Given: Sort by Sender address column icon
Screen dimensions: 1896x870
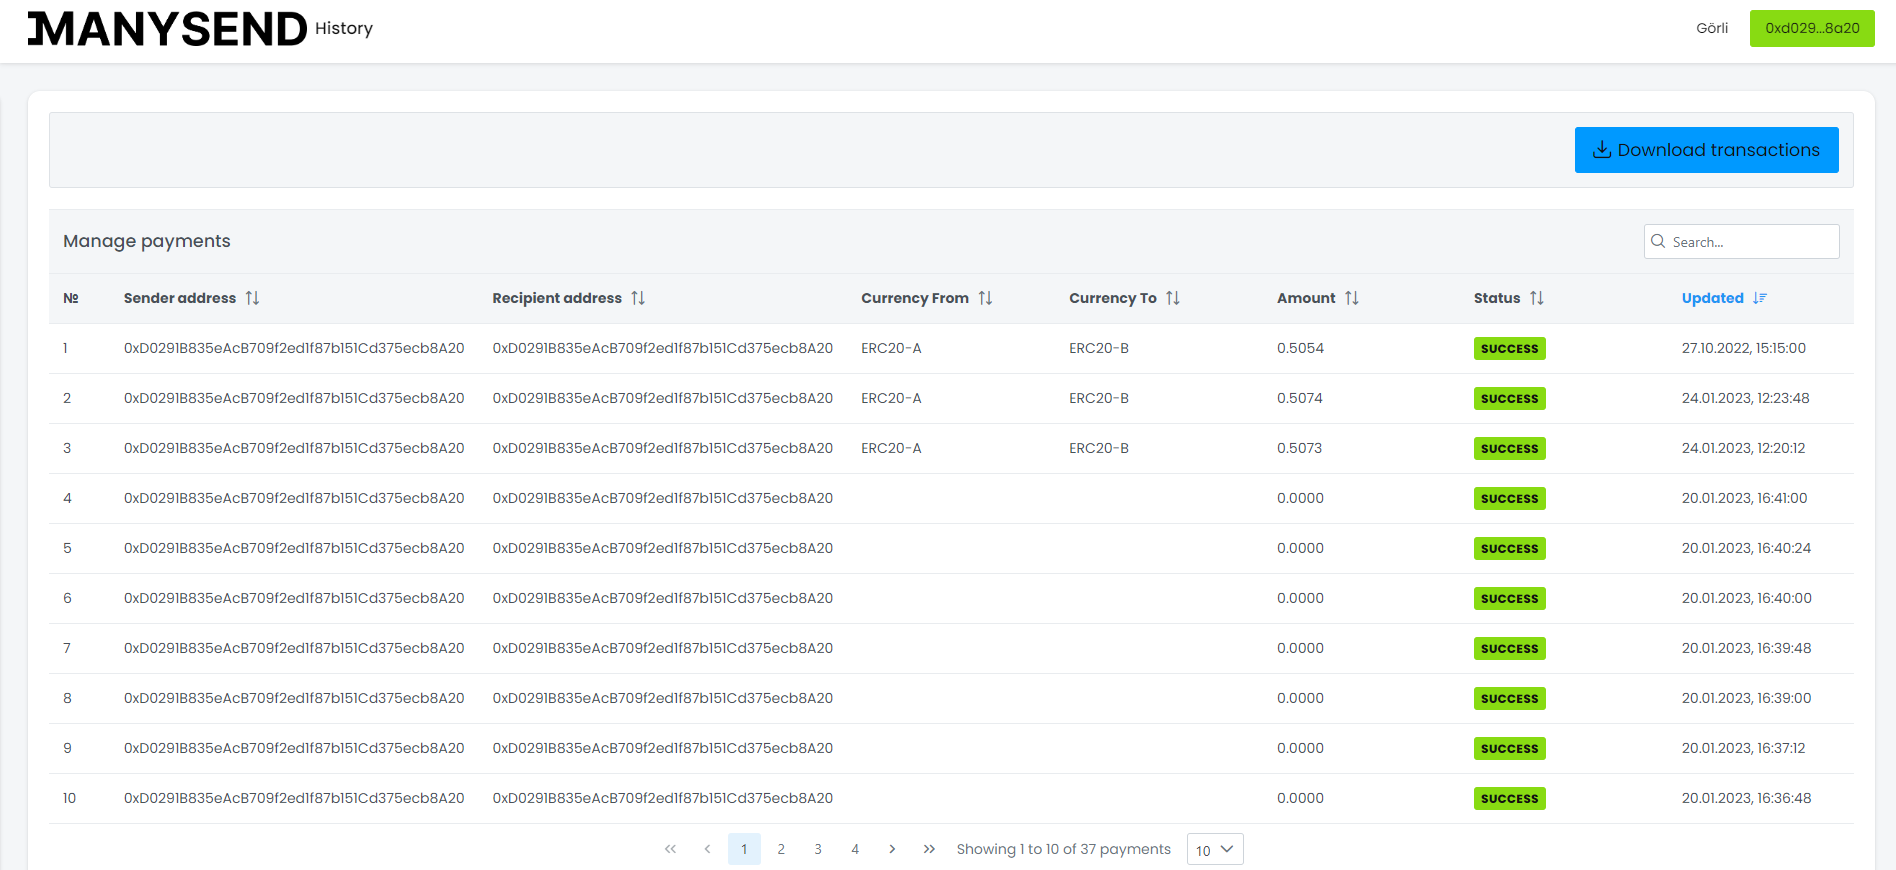Looking at the screenshot, I should pos(252,298).
